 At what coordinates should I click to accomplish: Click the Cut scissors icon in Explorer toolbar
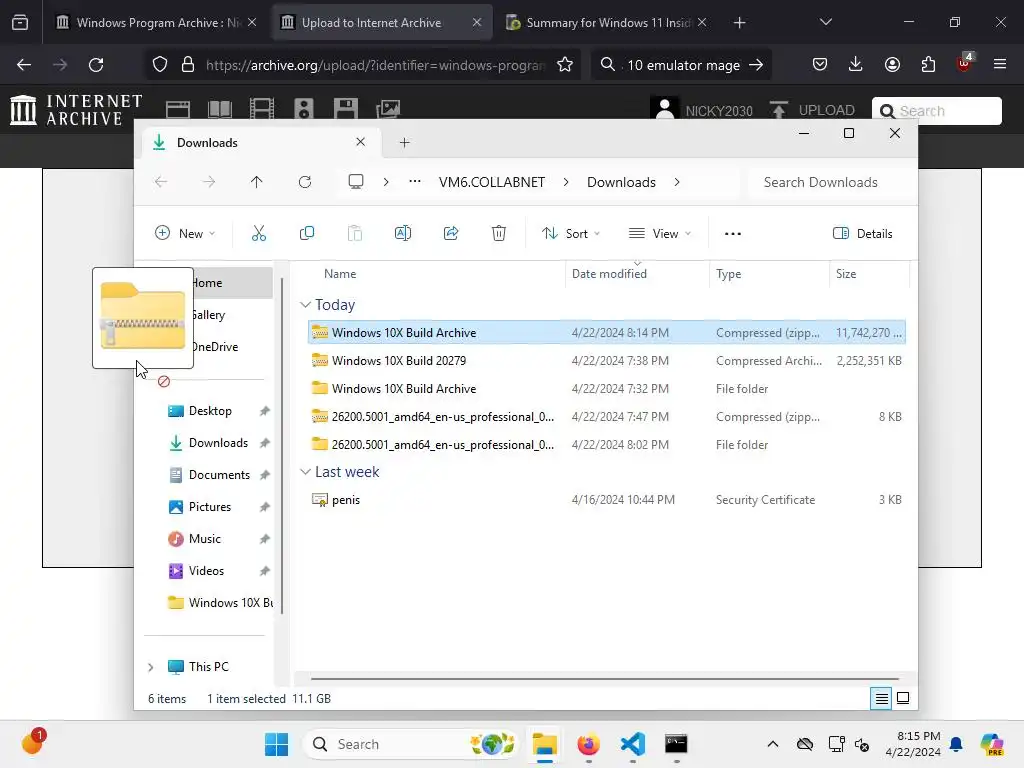(x=259, y=233)
